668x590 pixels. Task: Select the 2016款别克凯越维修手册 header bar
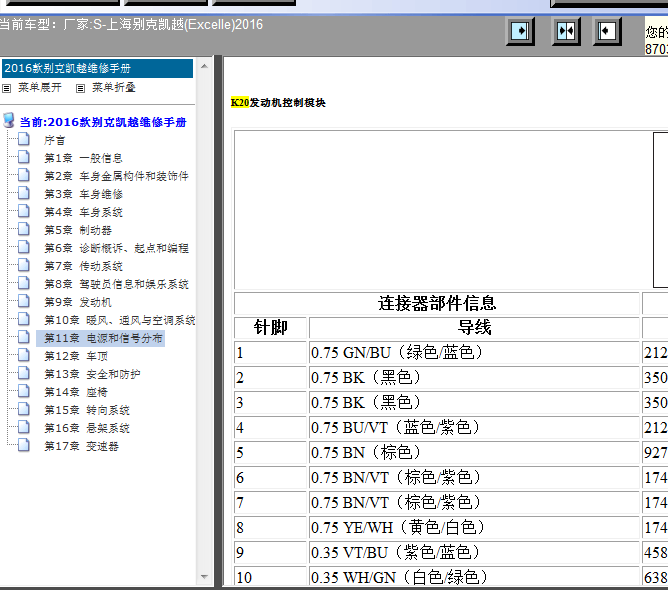98,68
